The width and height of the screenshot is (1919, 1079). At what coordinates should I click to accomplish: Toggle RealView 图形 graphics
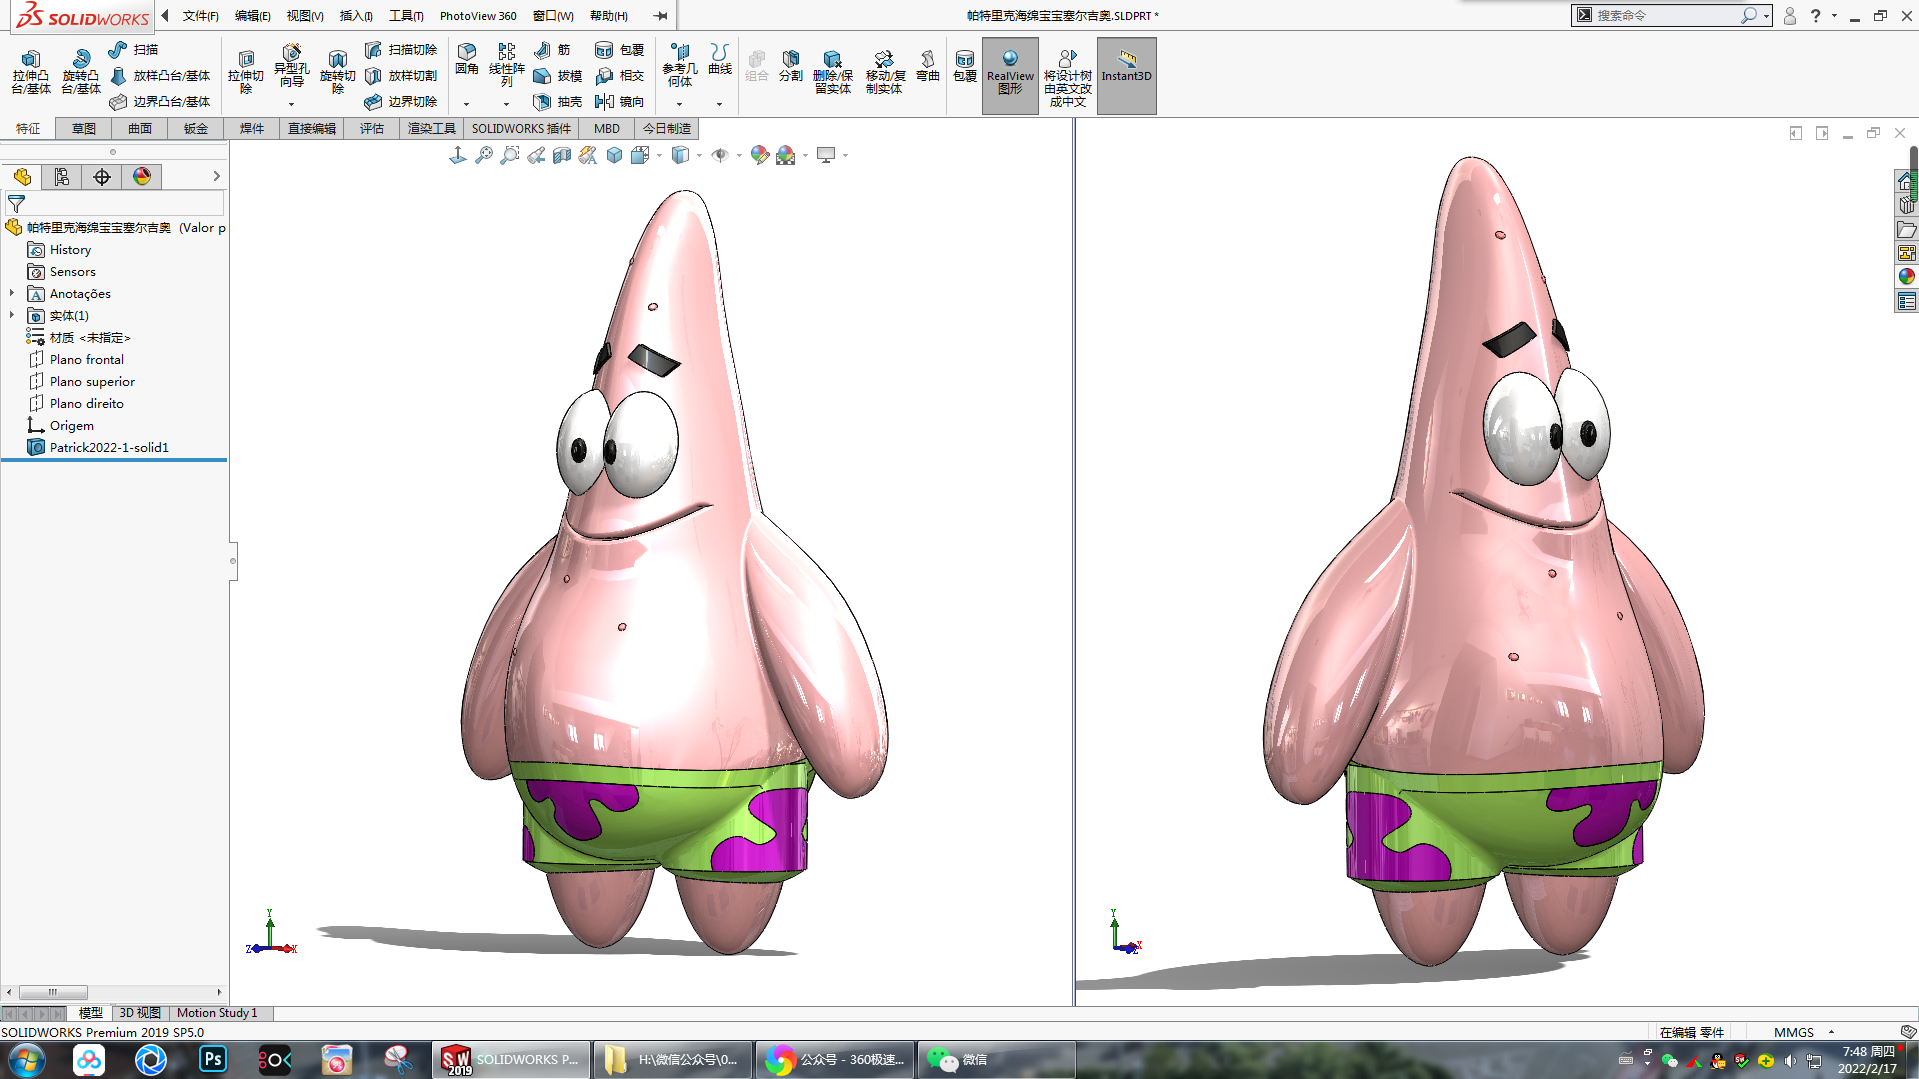pos(1010,75)
